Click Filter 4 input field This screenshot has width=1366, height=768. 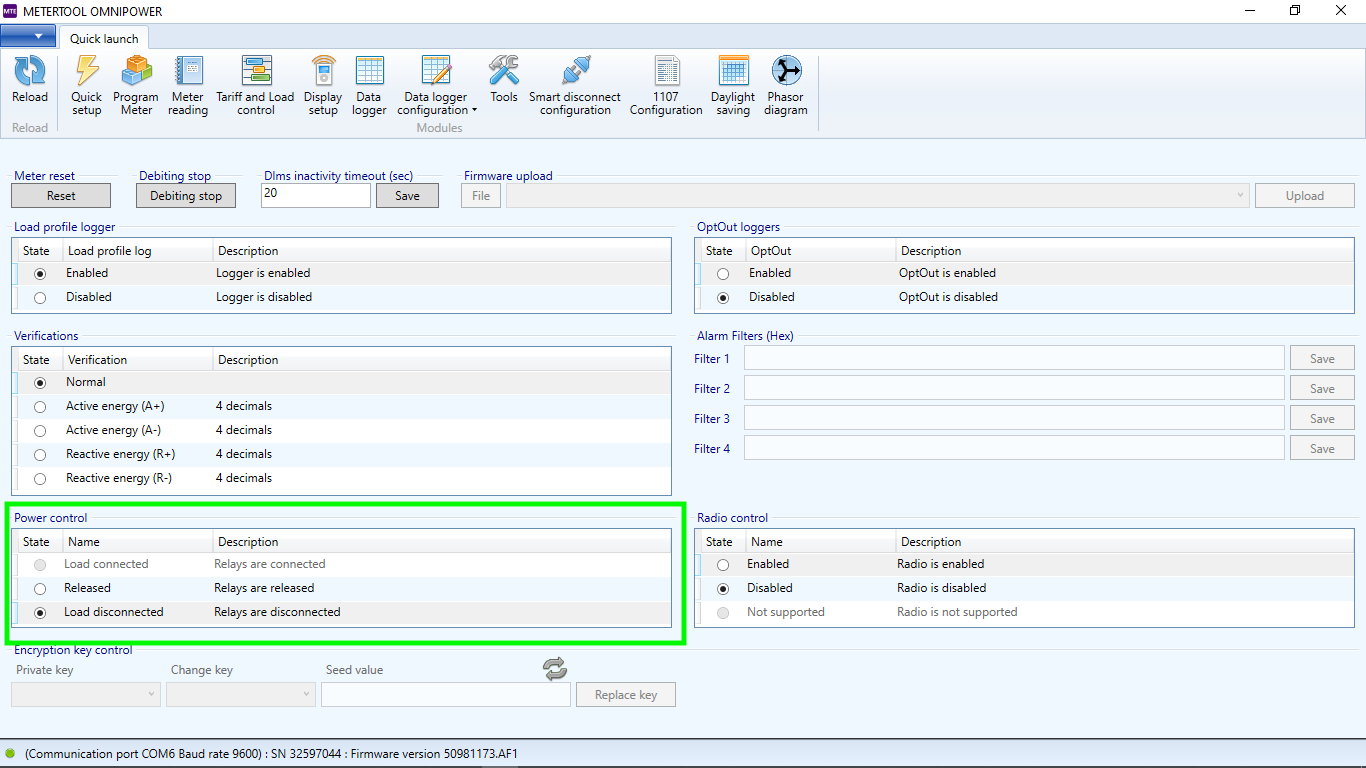tap(1014, 448)
